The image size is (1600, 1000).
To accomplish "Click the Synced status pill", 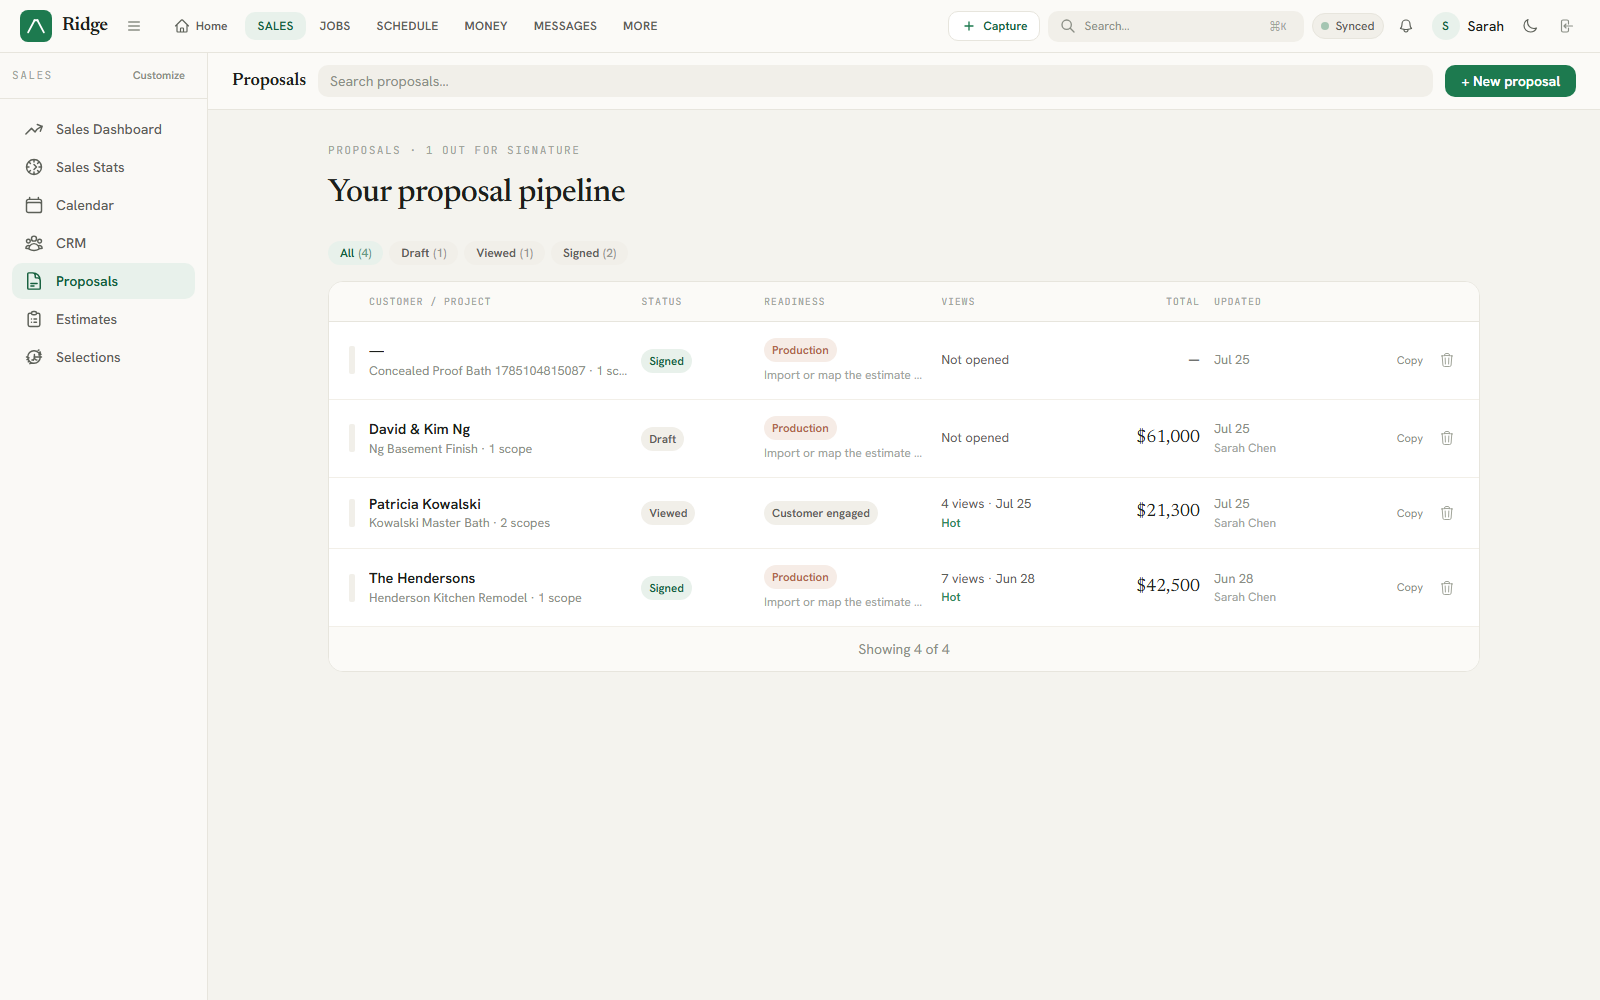I will point(1348,26).
